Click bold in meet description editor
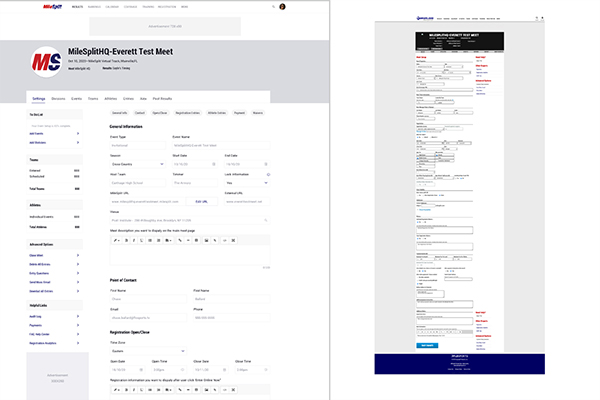Image resolution: width=600 pixels, height=400 pixels. (x=125, y=239)
